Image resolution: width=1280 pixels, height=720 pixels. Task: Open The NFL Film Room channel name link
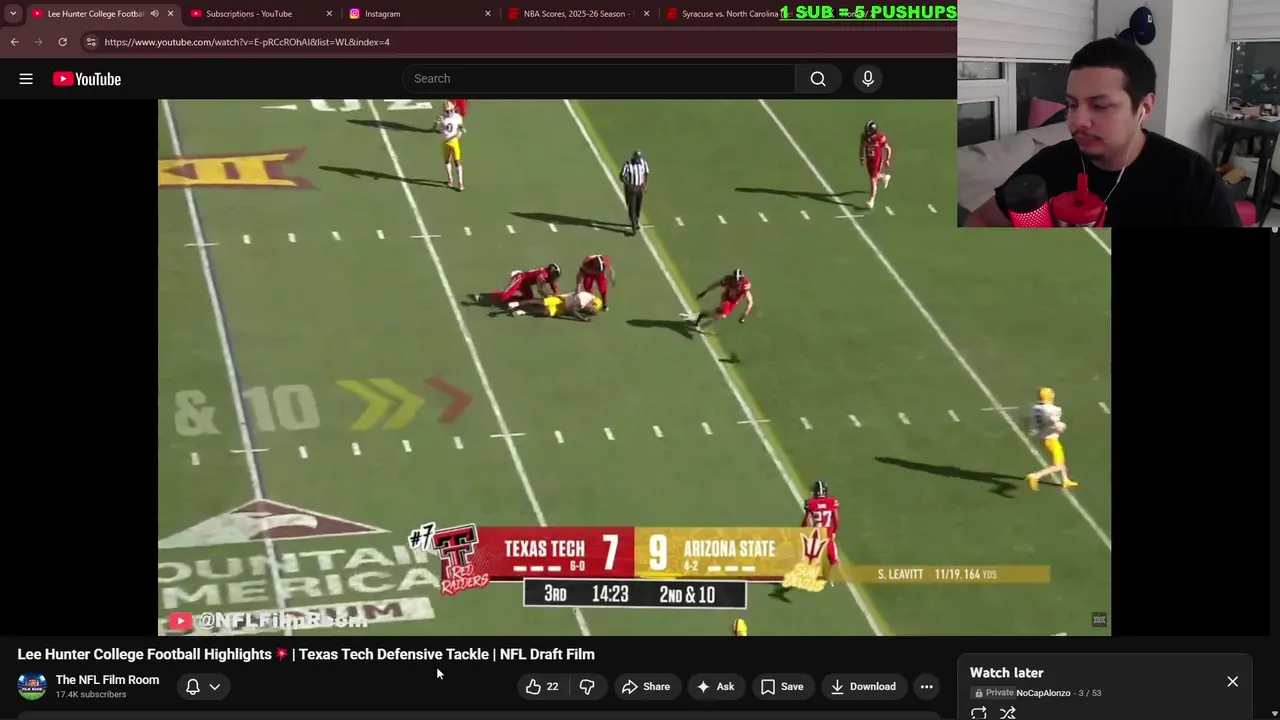107,680
